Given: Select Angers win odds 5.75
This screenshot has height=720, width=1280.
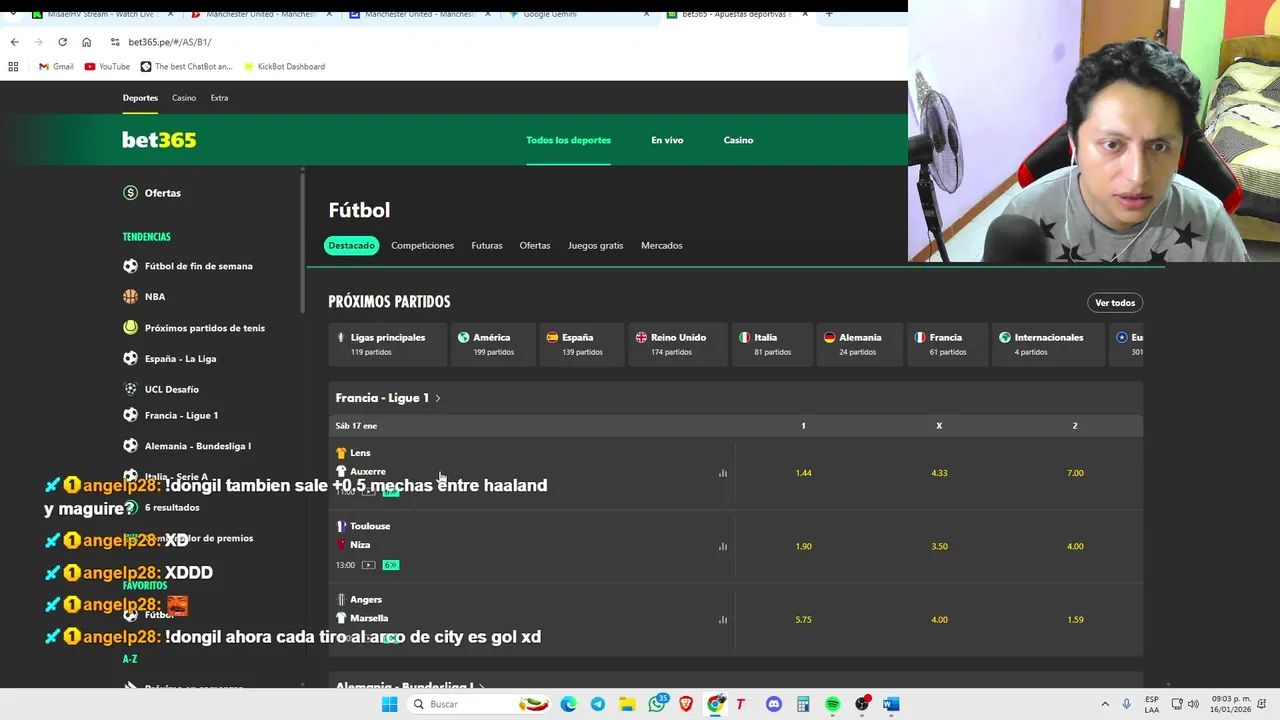Looking at the screenshot, I should 803,619.
